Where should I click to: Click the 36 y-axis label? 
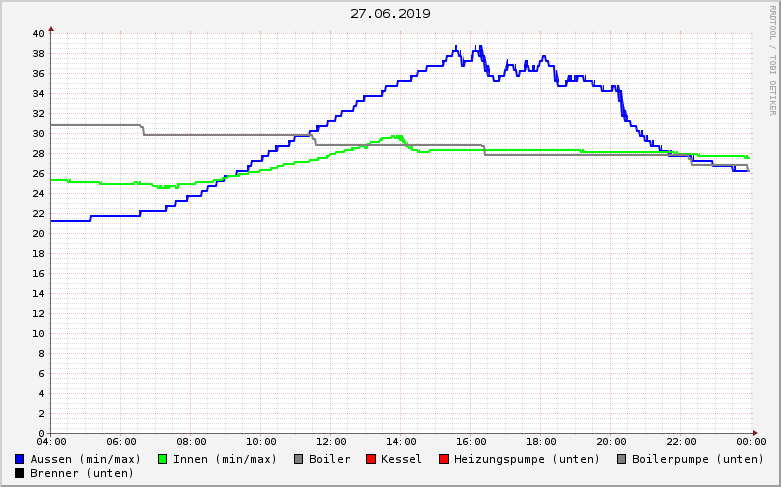click(39, 74)
